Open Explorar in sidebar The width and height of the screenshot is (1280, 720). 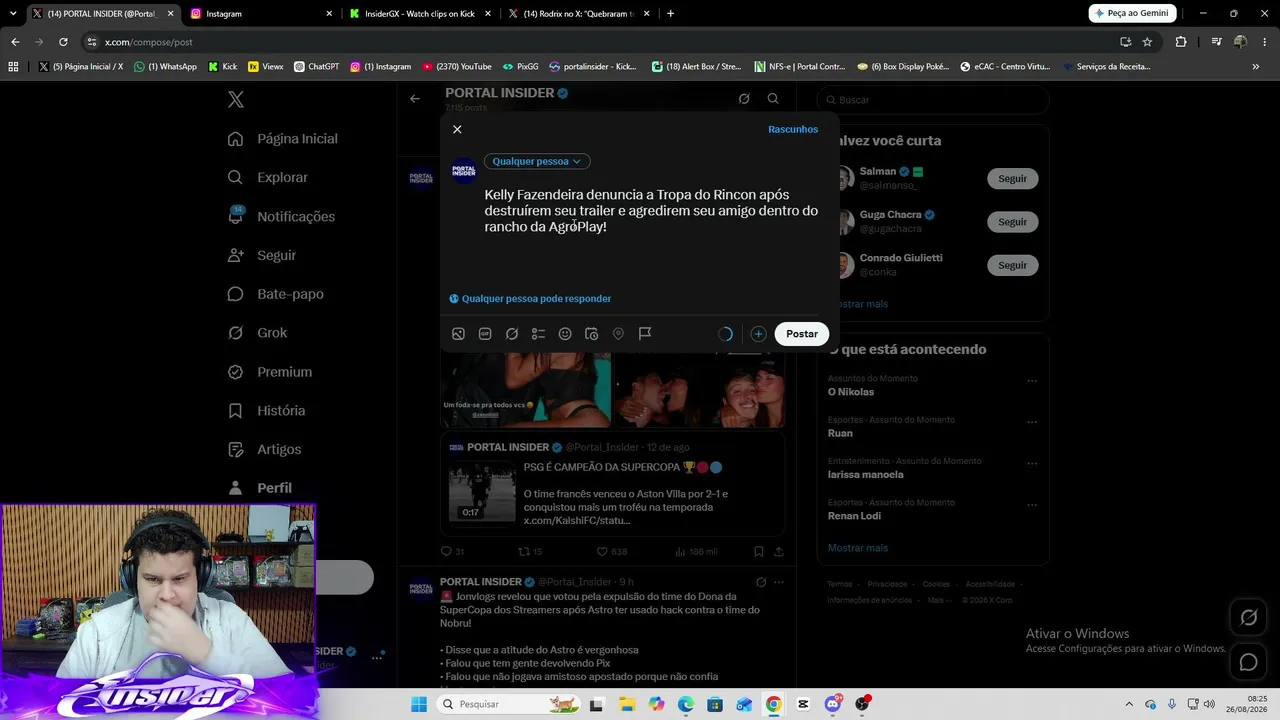(x=268, y=178)
